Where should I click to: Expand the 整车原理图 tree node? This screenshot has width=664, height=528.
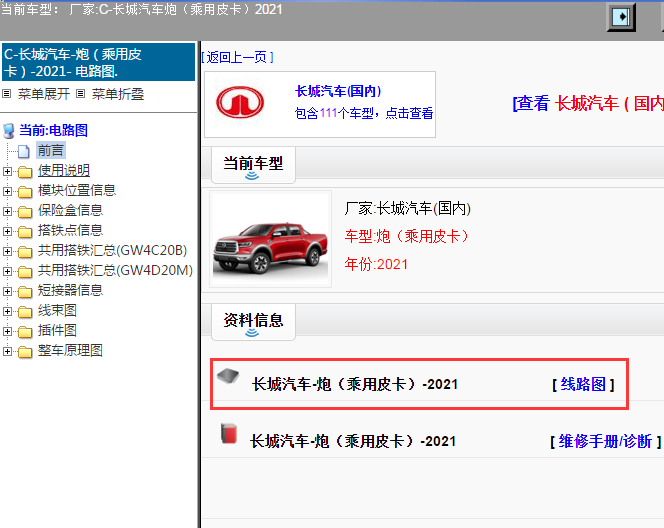[x=7, y=351]
